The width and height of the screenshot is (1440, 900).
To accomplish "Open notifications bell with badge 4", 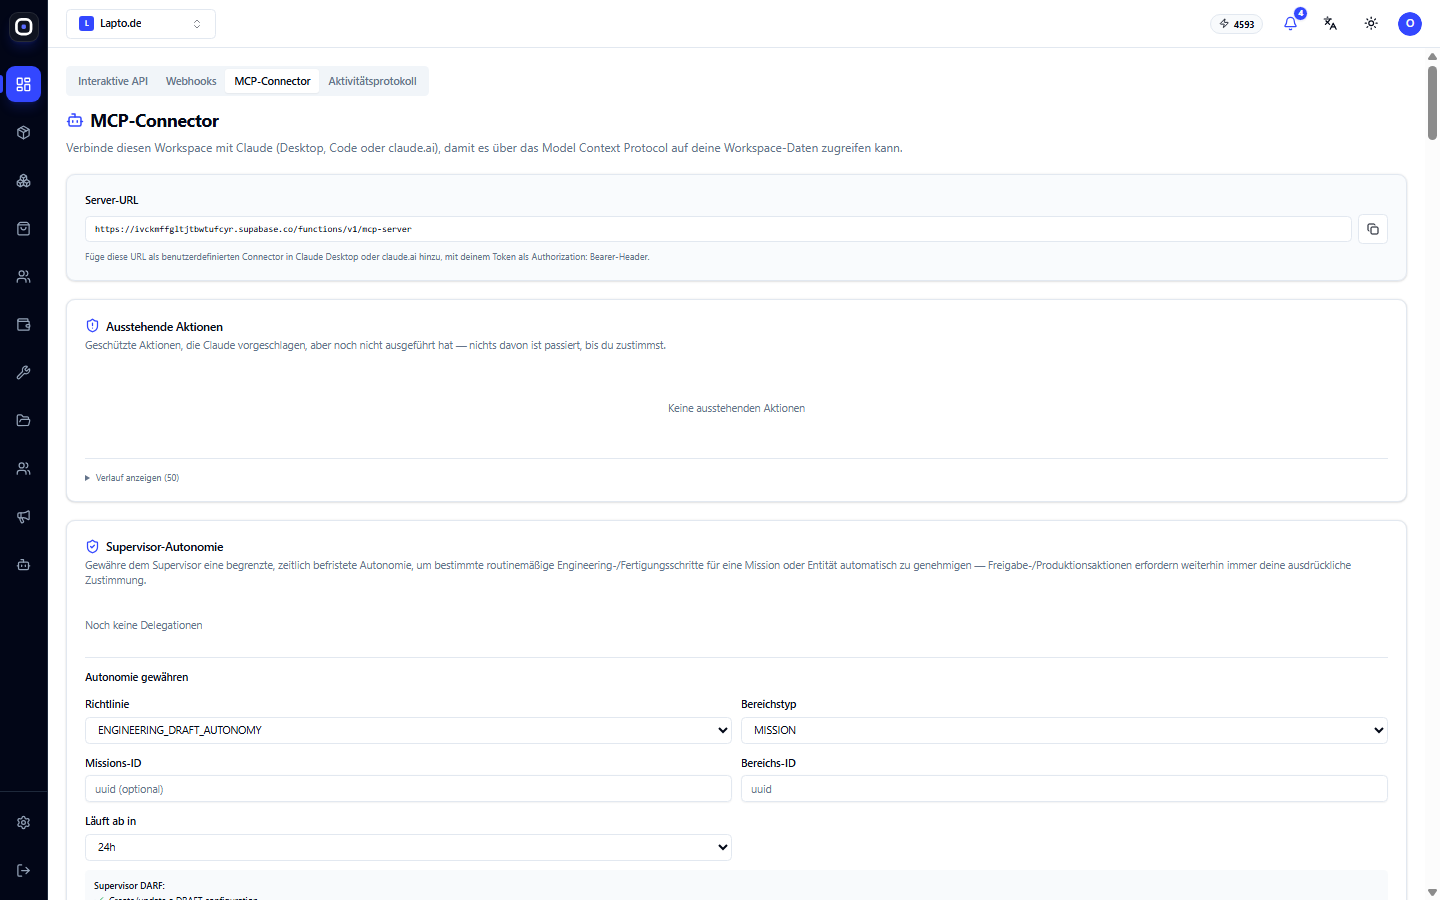I will pyautogui.click(x=1291, y=23).
